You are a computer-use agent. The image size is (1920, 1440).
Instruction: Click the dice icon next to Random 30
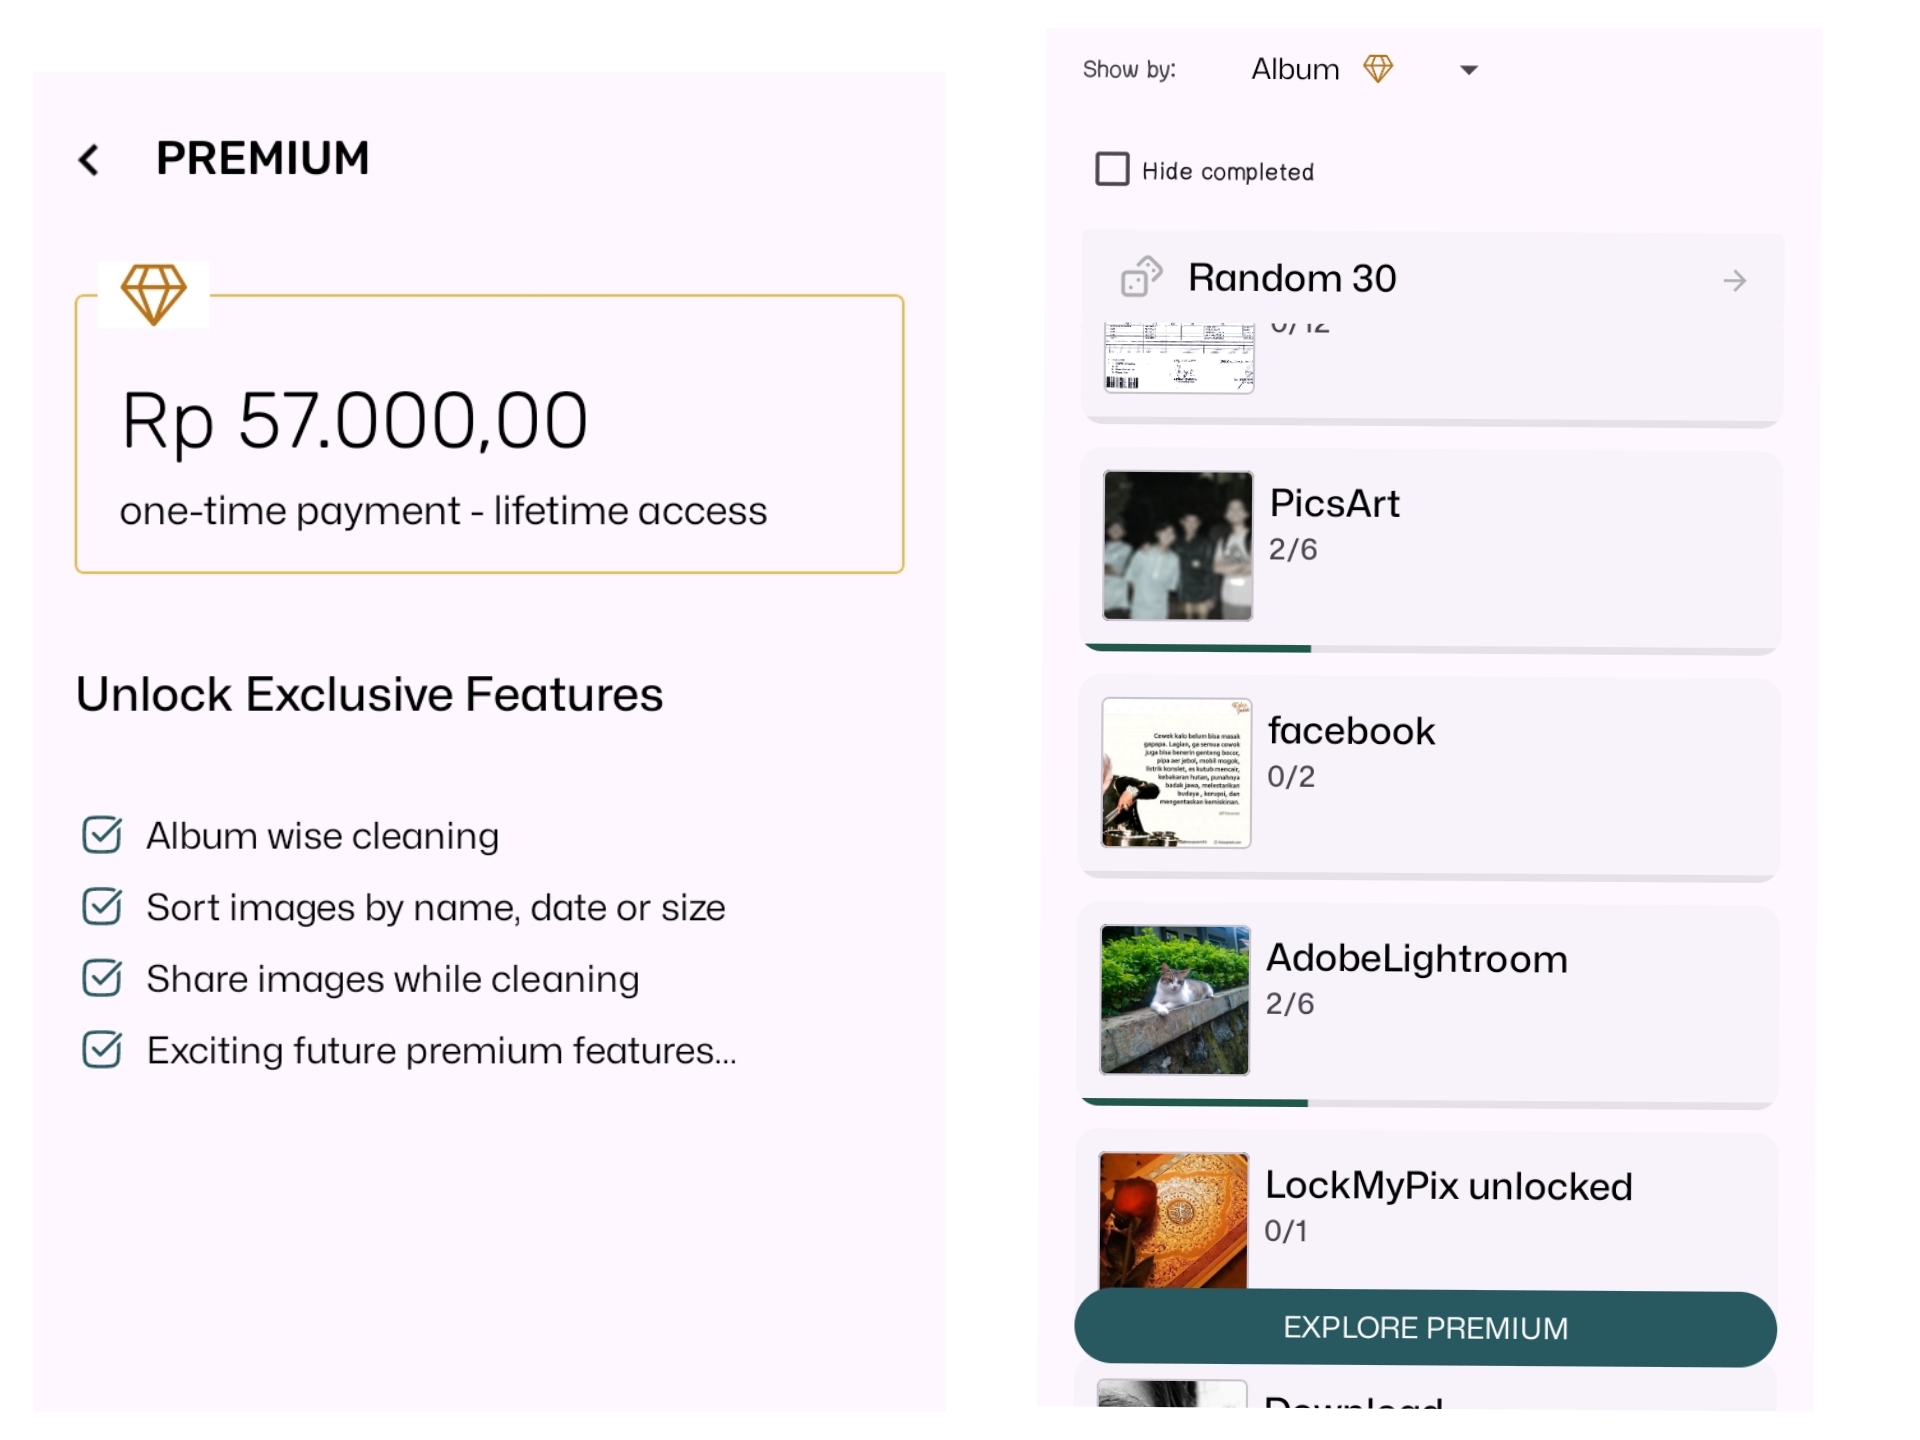1141,277
